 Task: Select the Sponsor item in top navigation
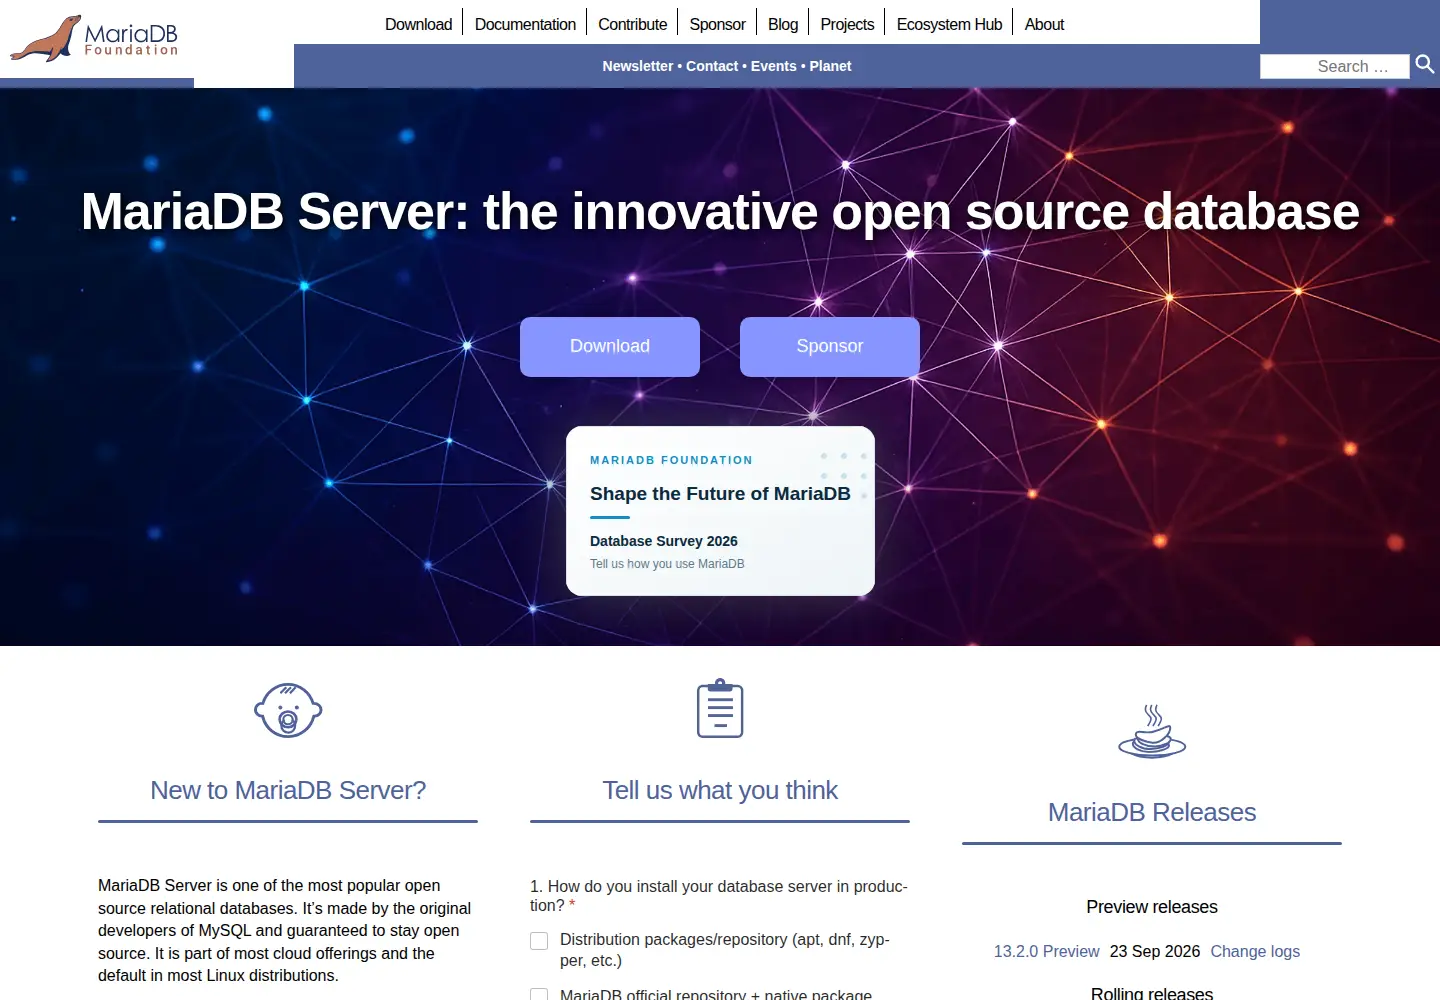(x=717, y=24)
